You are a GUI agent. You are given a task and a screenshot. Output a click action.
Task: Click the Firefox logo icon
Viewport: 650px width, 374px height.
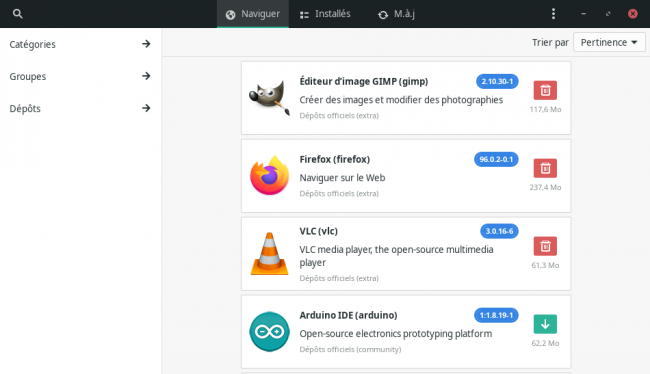pos(269,175)
